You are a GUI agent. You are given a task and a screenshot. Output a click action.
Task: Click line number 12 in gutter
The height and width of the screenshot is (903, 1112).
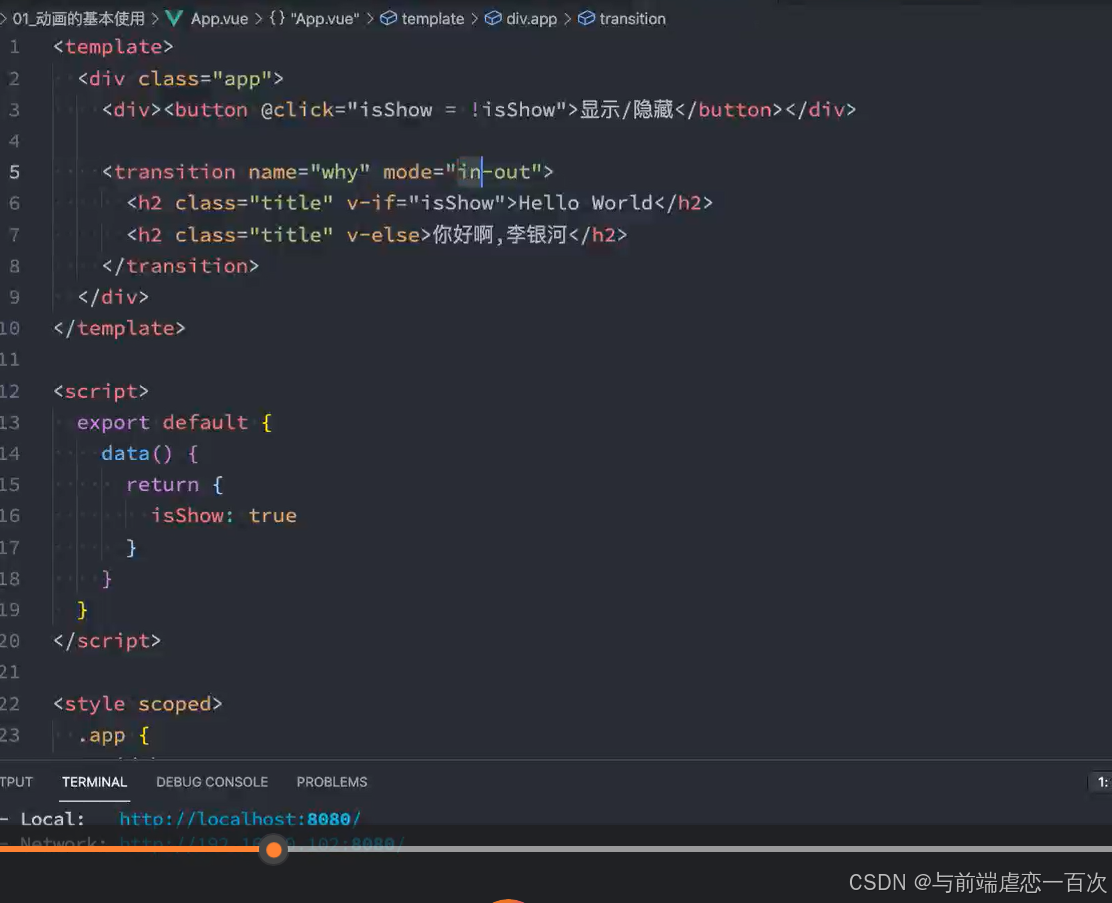pos(10,391)
